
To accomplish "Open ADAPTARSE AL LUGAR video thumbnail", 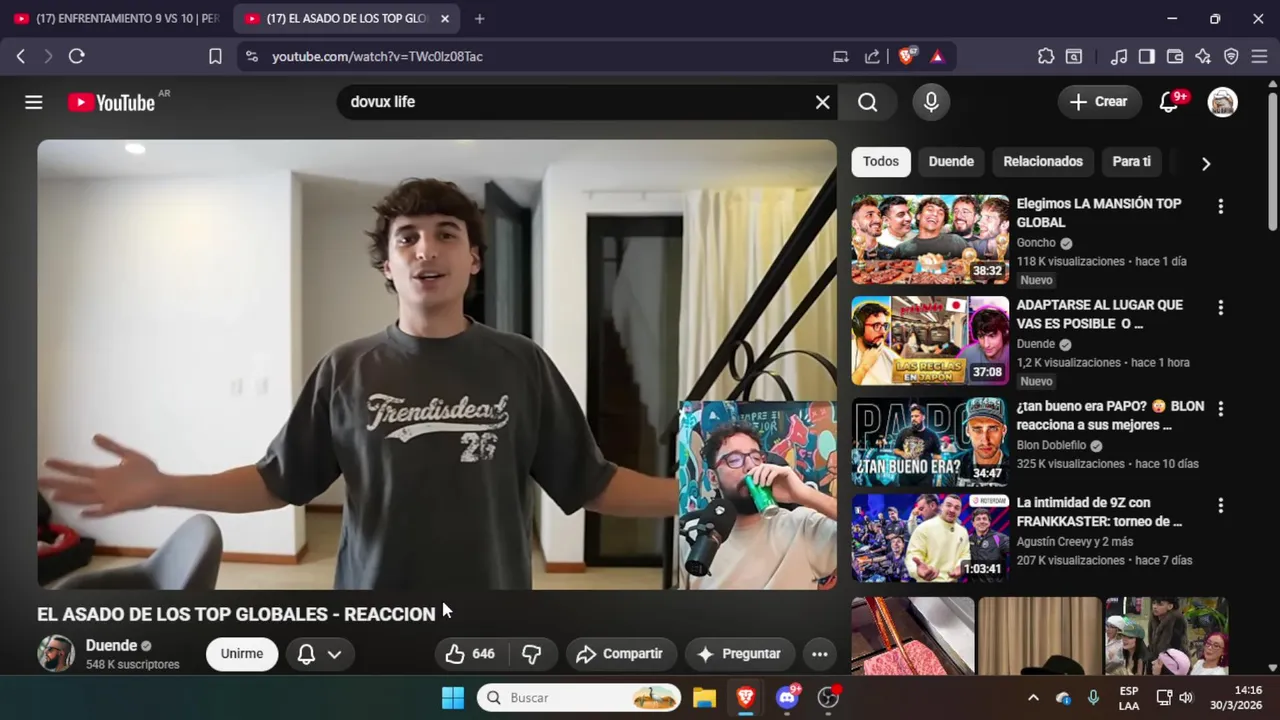I will 930,340.
